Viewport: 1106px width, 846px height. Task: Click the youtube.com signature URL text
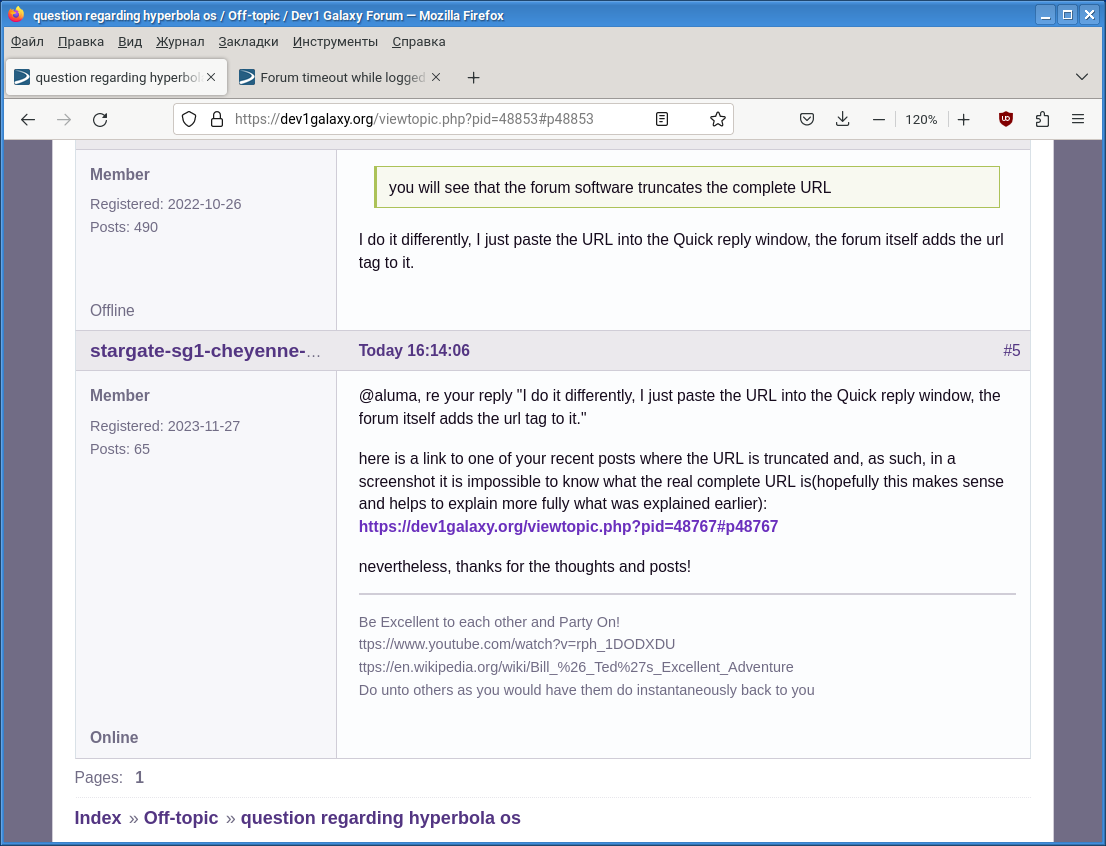click(516, 644)
